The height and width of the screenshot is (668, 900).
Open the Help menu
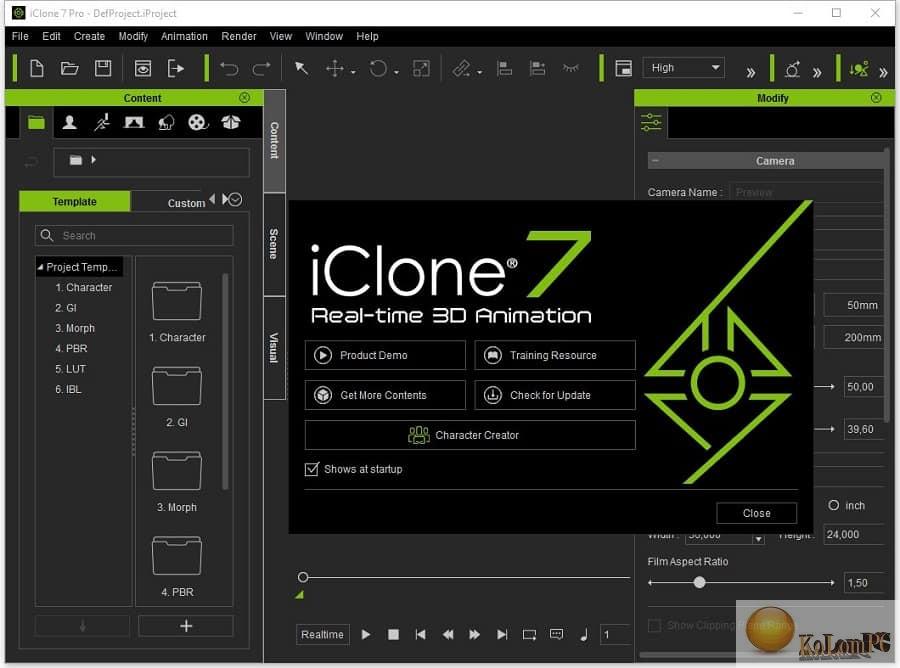367,36
